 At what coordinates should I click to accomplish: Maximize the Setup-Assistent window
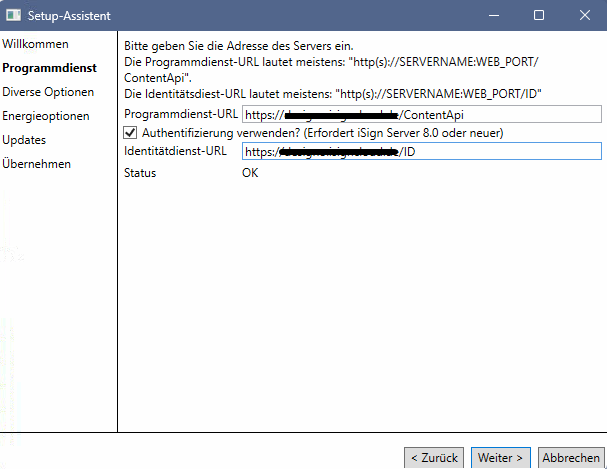(x=539, y=15)
